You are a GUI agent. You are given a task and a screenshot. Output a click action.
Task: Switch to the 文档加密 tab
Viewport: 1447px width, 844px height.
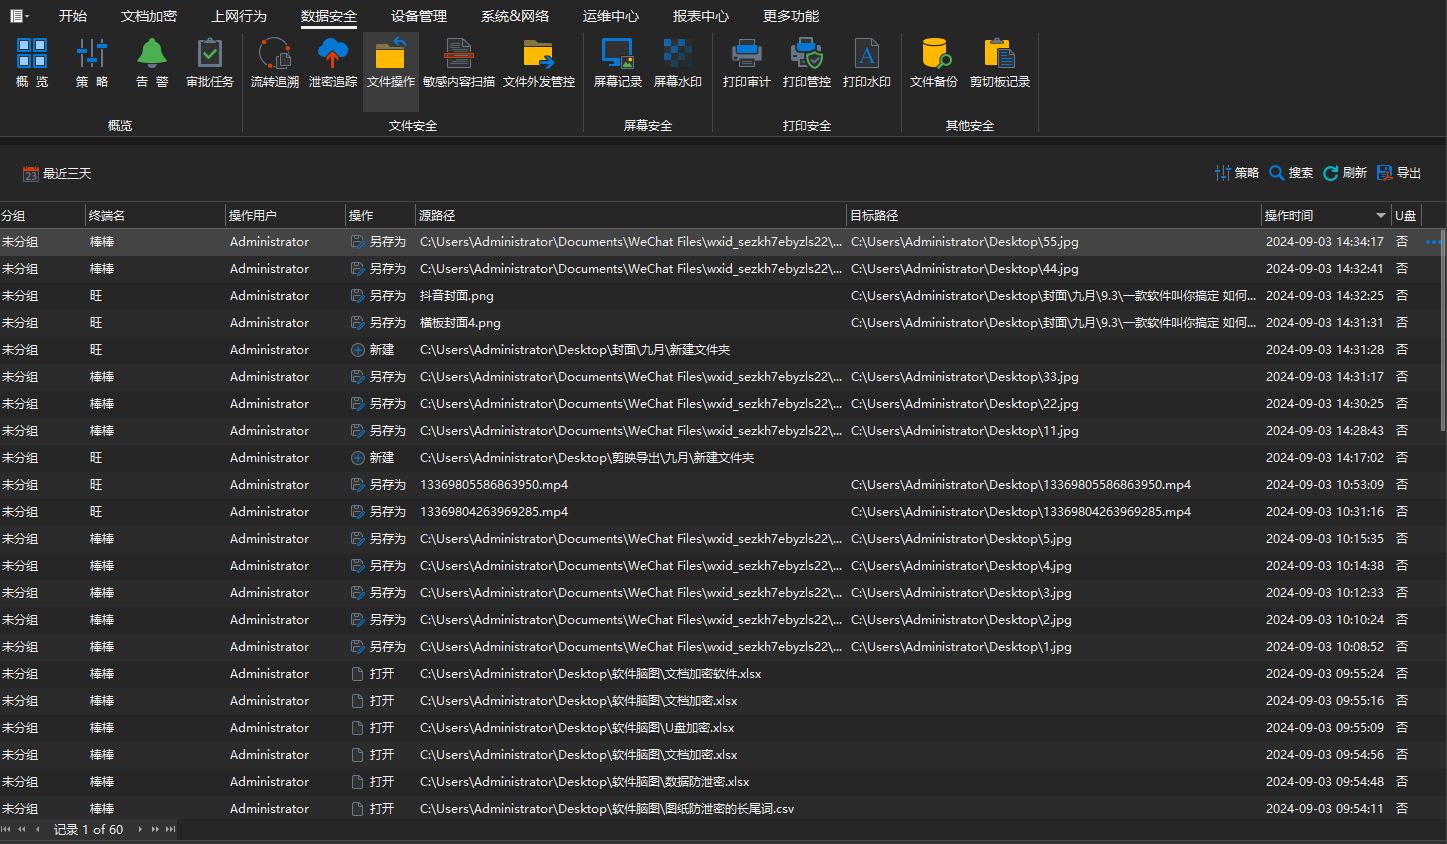point(149,16)
